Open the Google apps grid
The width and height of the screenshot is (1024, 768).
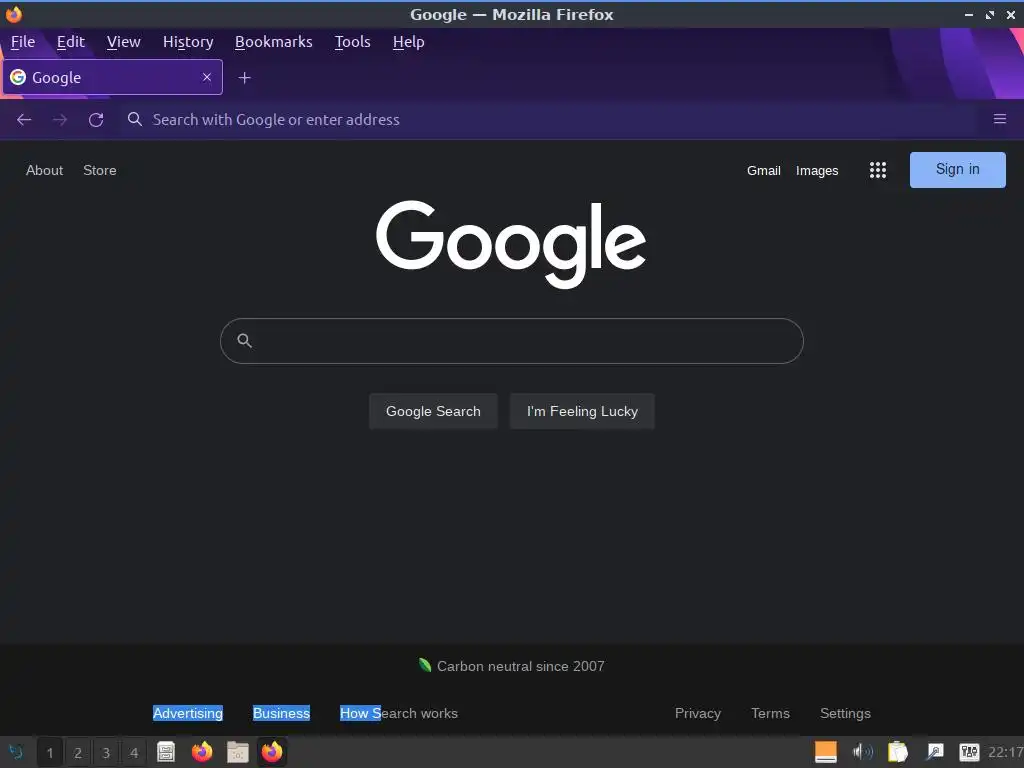tap(878, 170)
